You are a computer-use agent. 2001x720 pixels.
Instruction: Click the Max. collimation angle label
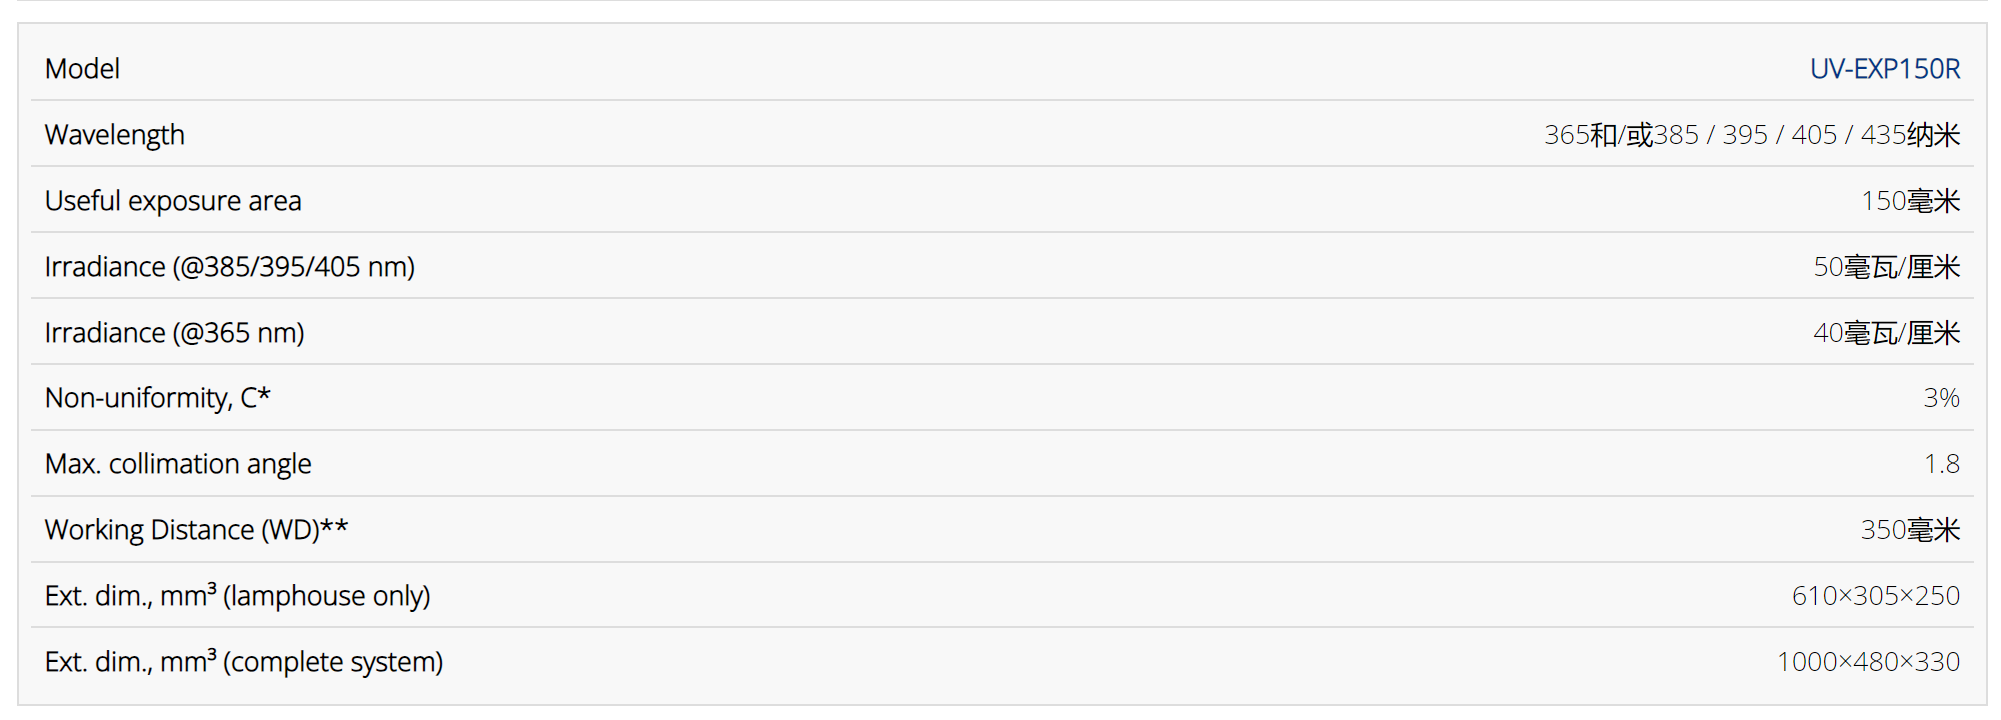pyautogui.click(x=178, y=464)
